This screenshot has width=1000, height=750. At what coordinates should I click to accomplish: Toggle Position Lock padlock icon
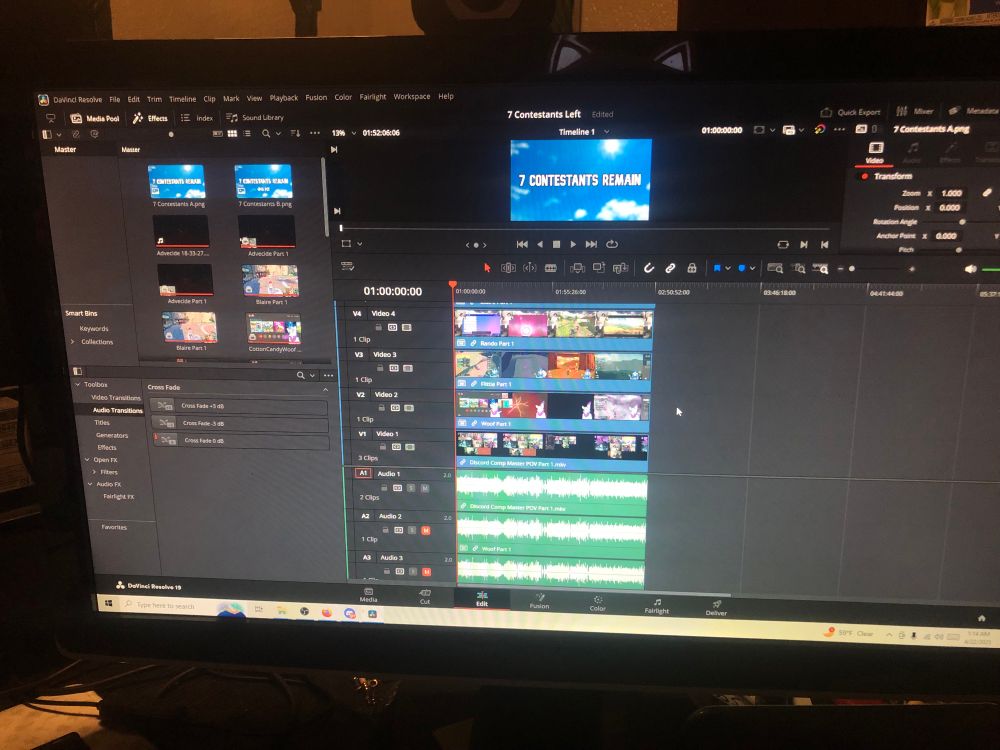click(691, 268)
